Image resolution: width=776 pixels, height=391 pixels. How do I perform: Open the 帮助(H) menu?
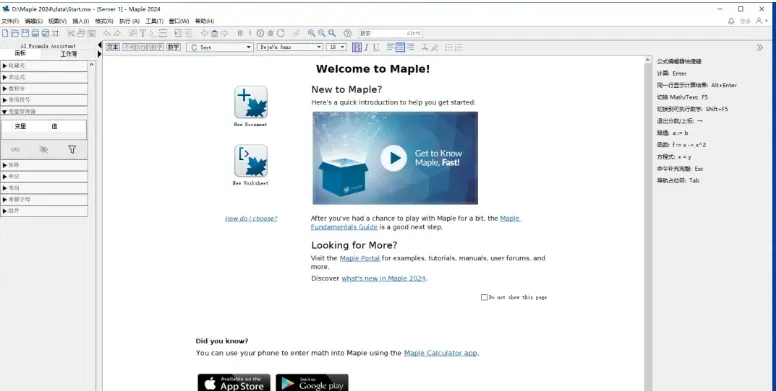click(x=204, y=21)
